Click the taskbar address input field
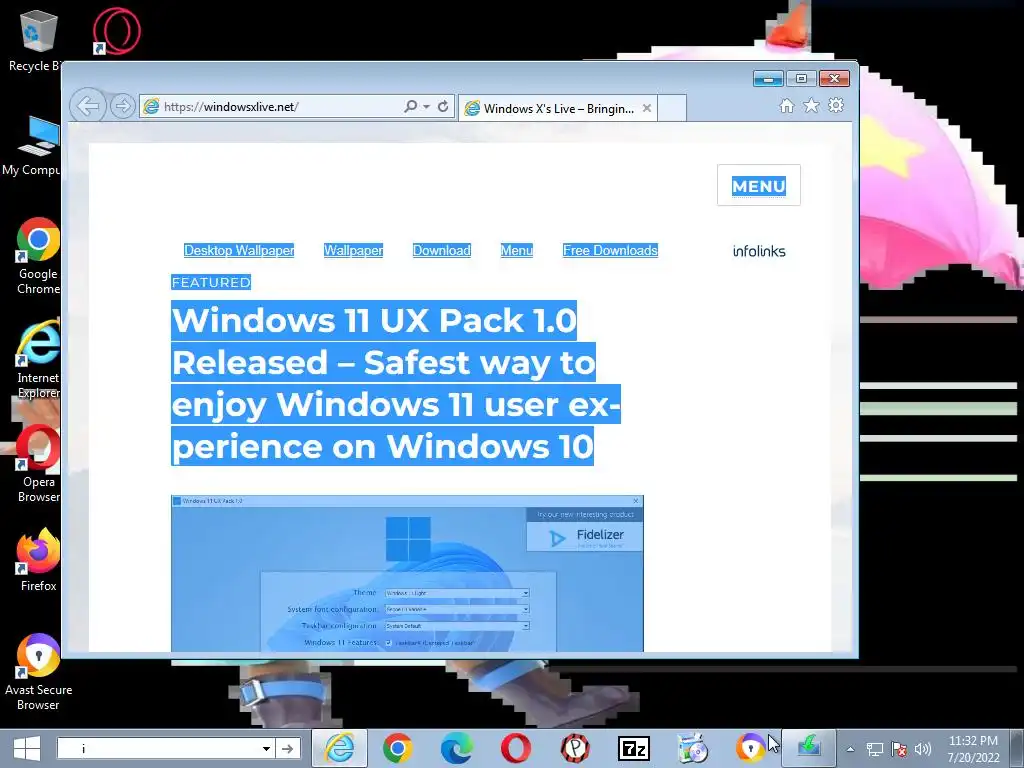Viewport: 1024px width, 768px height. tap(158, 748)
